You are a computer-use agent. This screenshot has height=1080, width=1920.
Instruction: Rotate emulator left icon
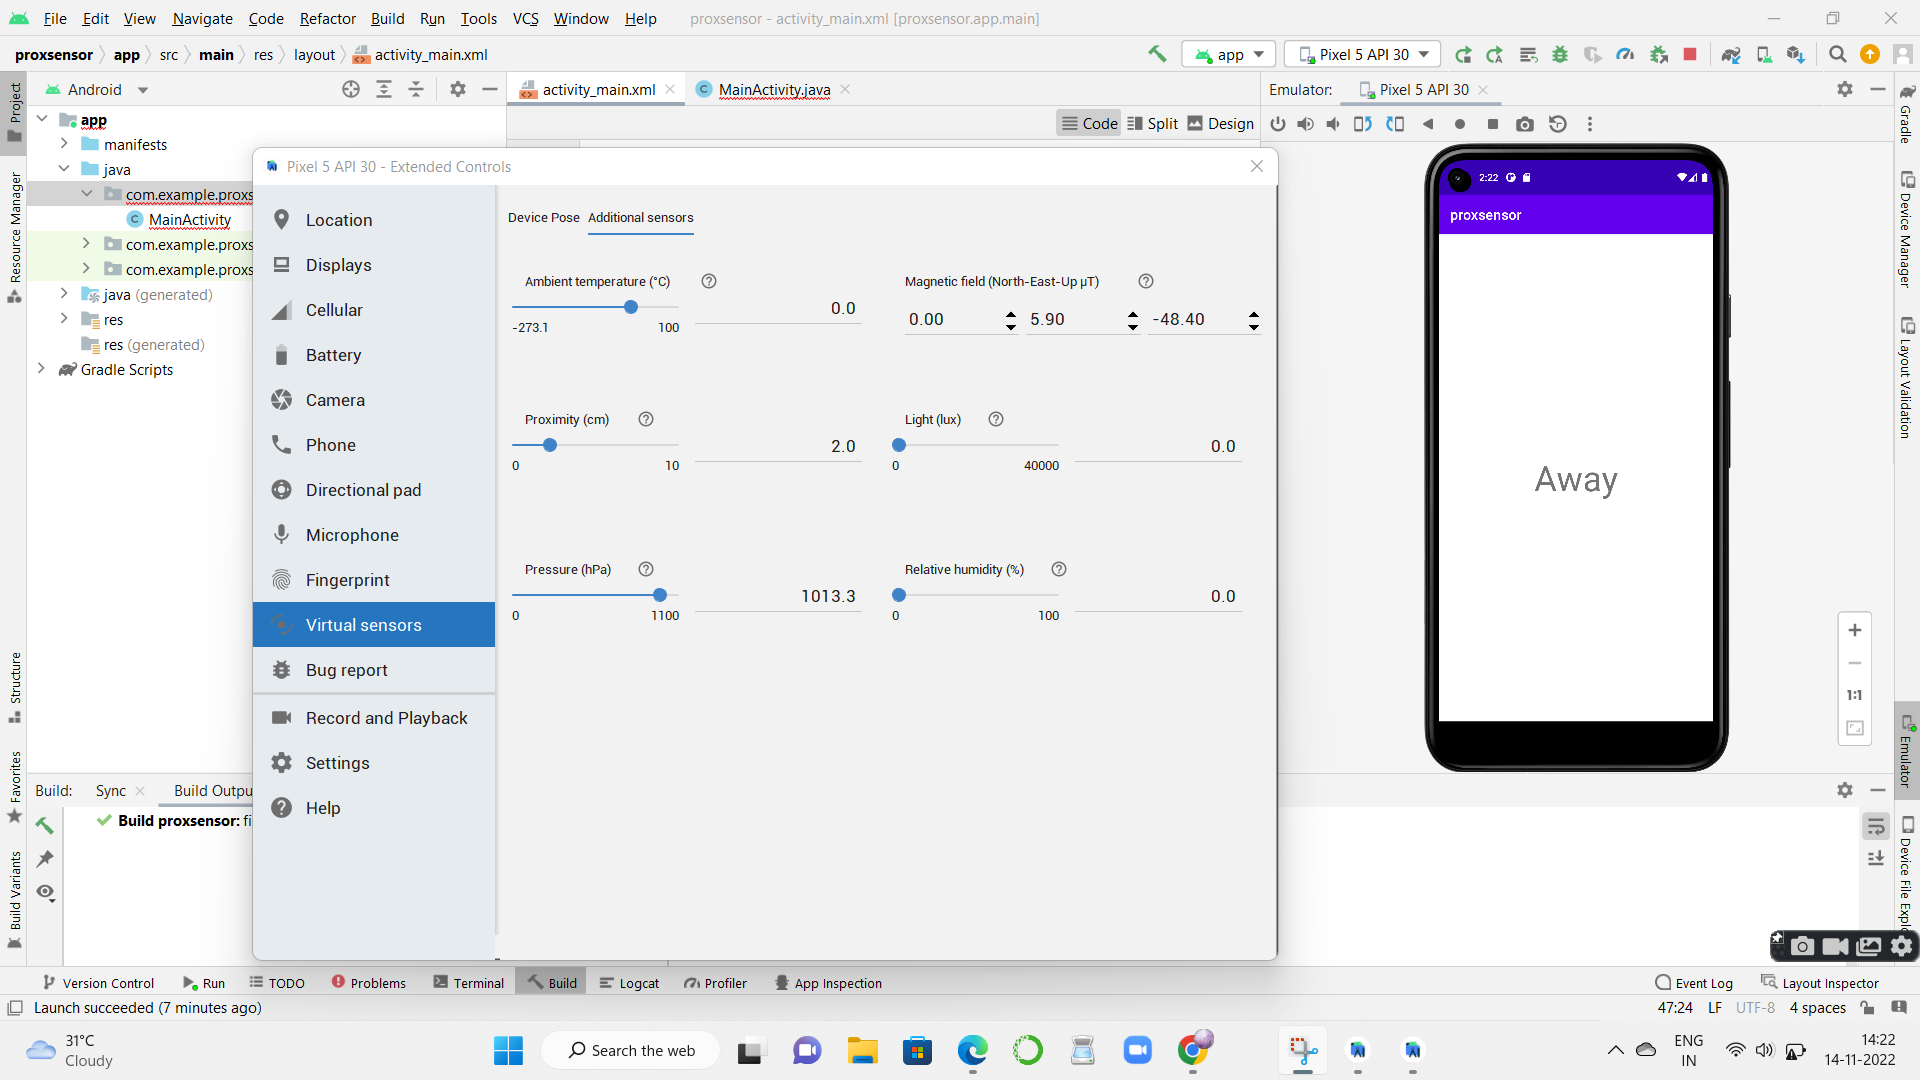click(1362, 124)
